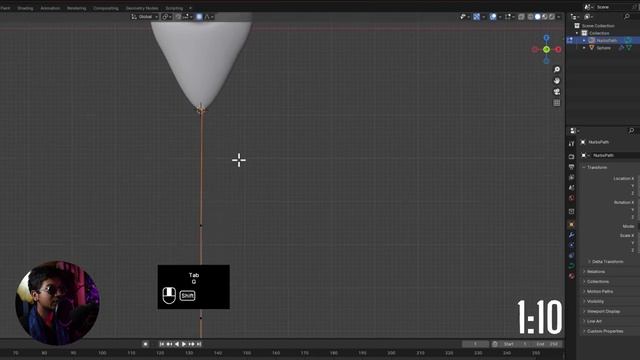Open the Object properties tab
The height and width of the screenshot is (360, 640).
coord(571,224)
